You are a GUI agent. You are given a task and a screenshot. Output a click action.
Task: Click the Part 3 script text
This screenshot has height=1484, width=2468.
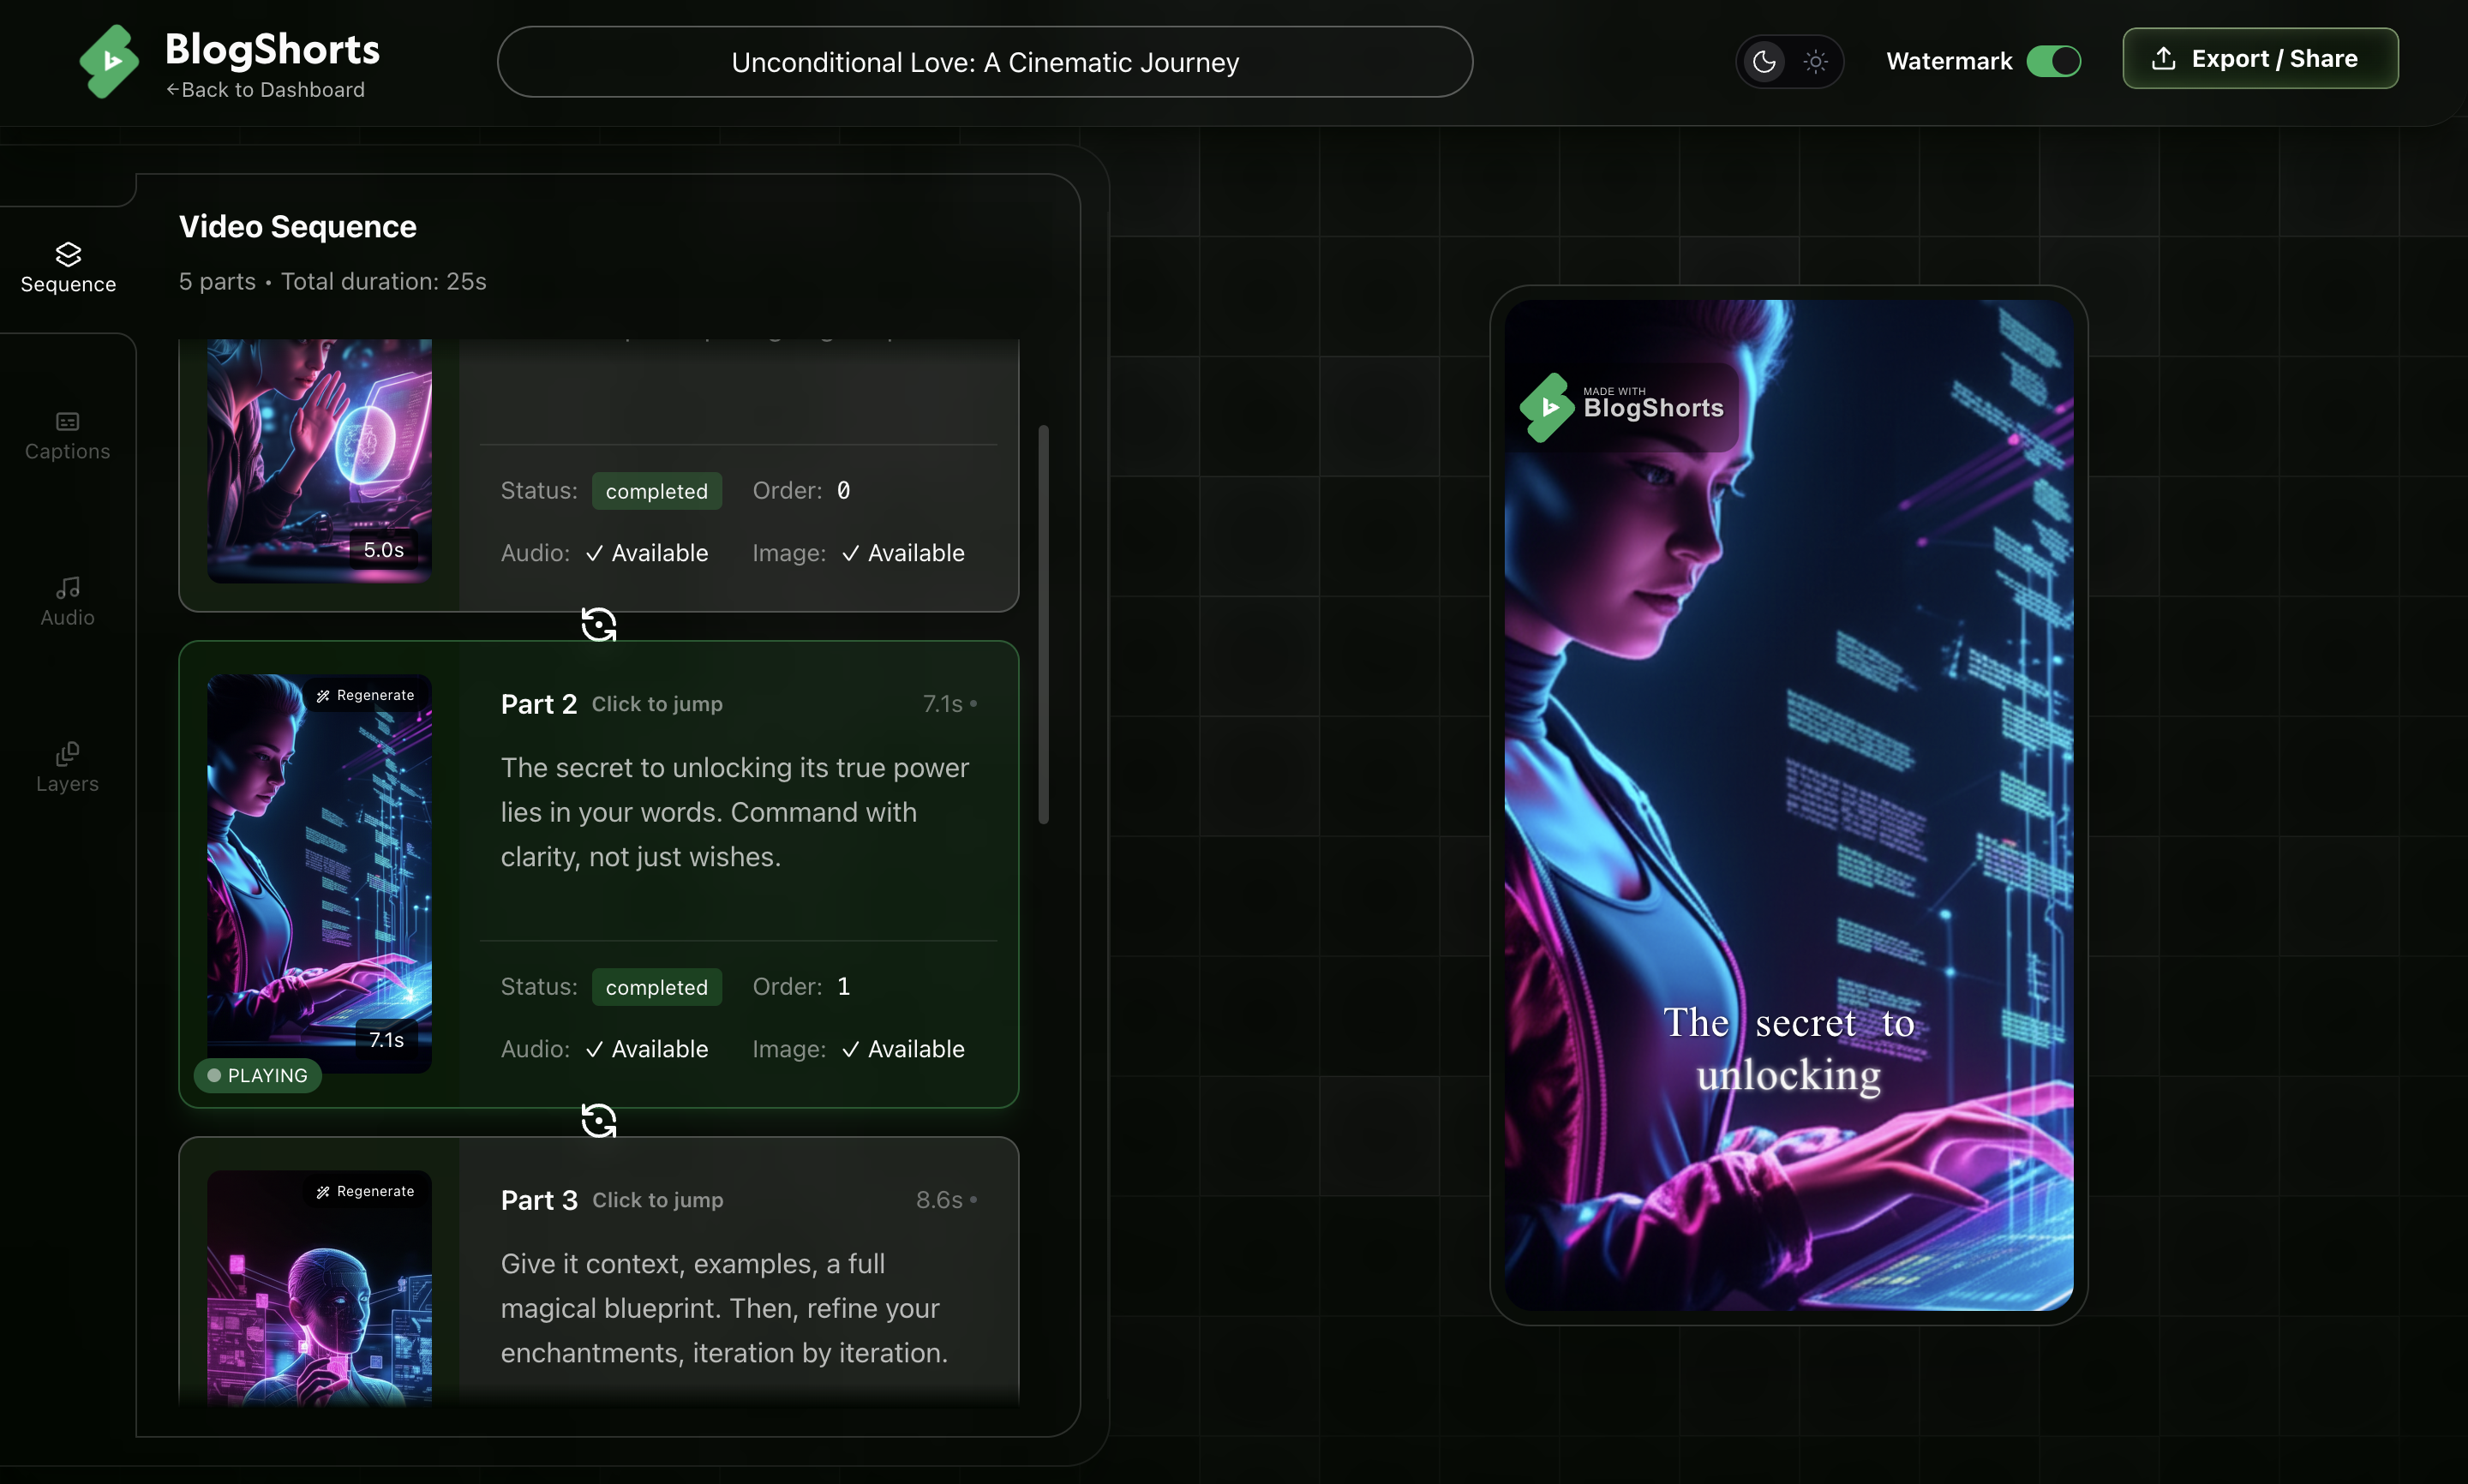[724, 1308]
